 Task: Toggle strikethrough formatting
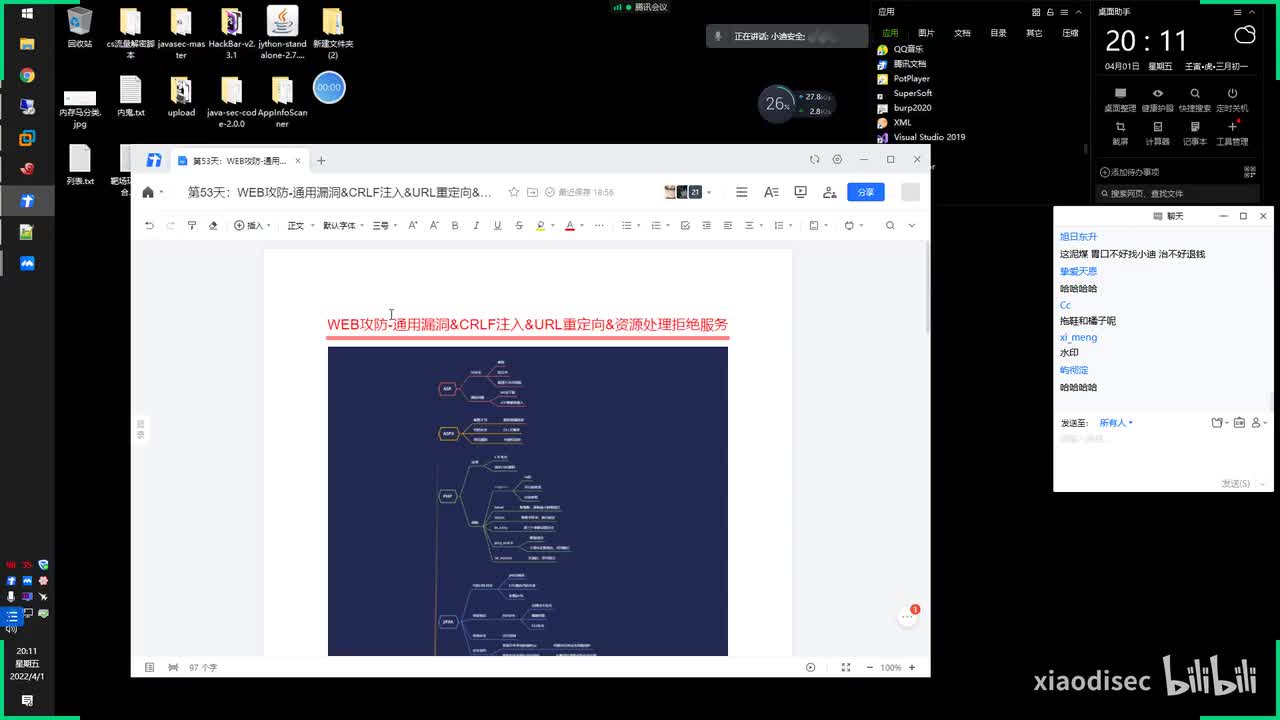pyautogui.click(x=518, y=226)
